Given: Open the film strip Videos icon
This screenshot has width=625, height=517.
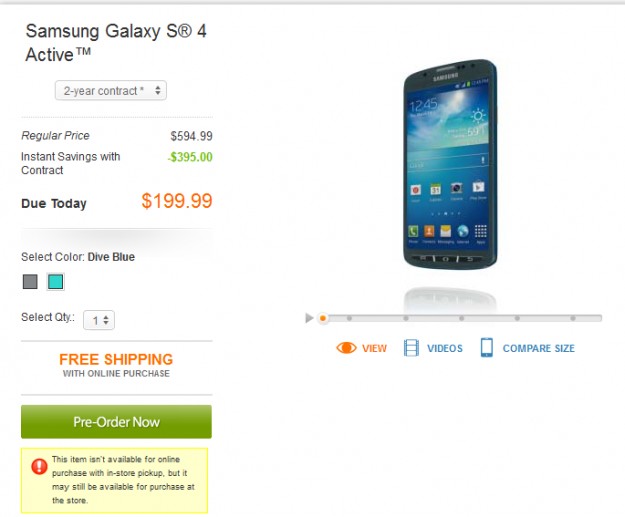Looking at the screenshot, I should (412, 348).
